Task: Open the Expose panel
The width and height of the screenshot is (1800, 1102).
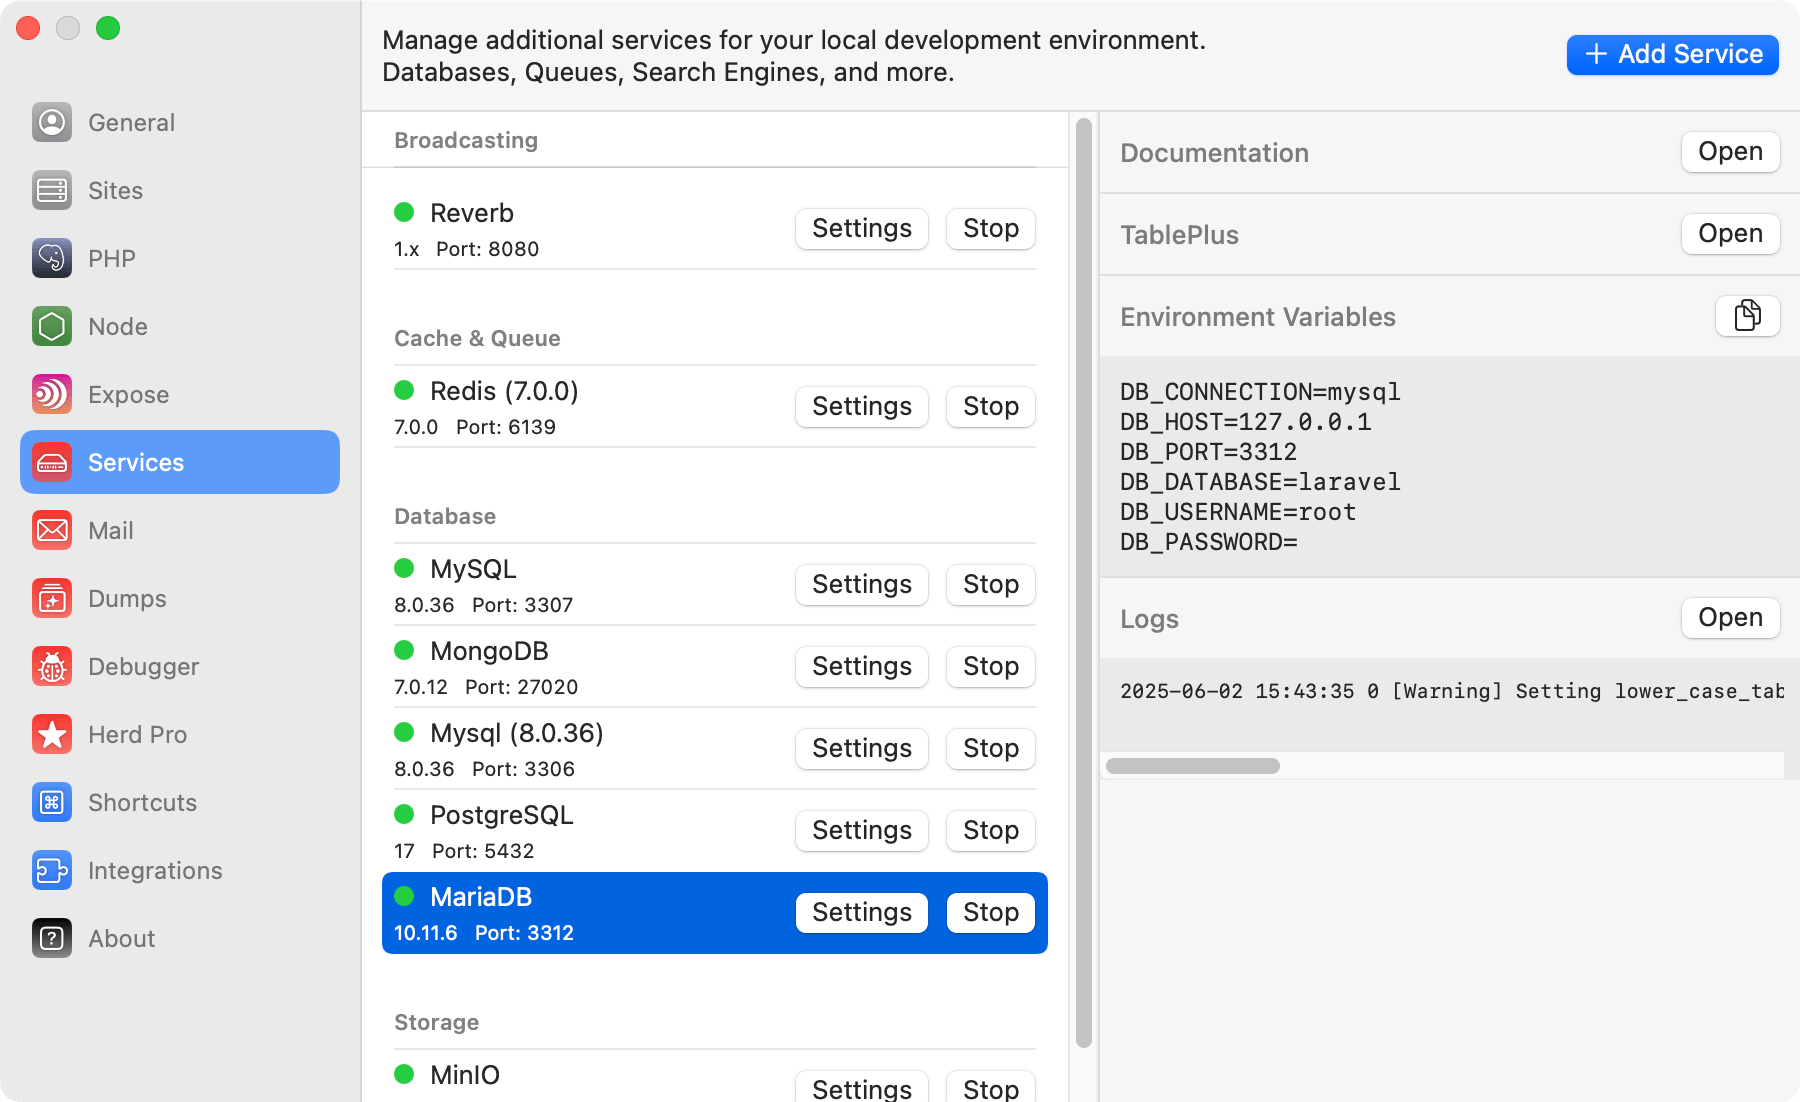Action: coord(128,394)
